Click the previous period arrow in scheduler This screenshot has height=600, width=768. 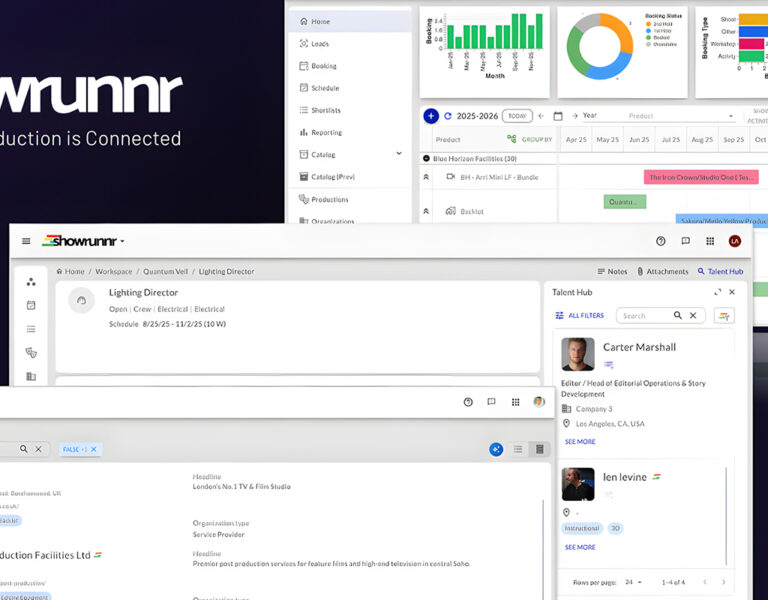[541, 116]
